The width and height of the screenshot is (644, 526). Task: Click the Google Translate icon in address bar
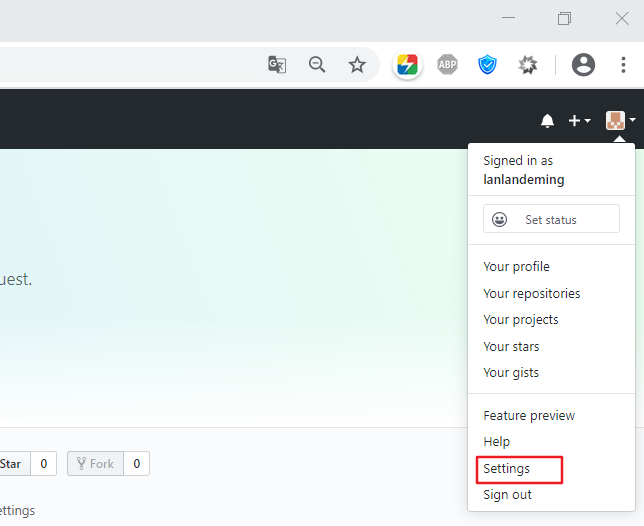(277, 64)
